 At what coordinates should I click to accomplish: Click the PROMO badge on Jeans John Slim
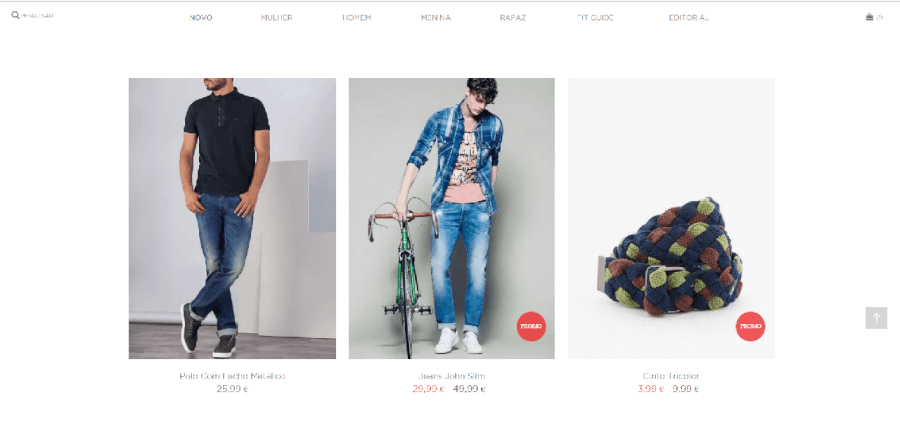tap(531, 326)
